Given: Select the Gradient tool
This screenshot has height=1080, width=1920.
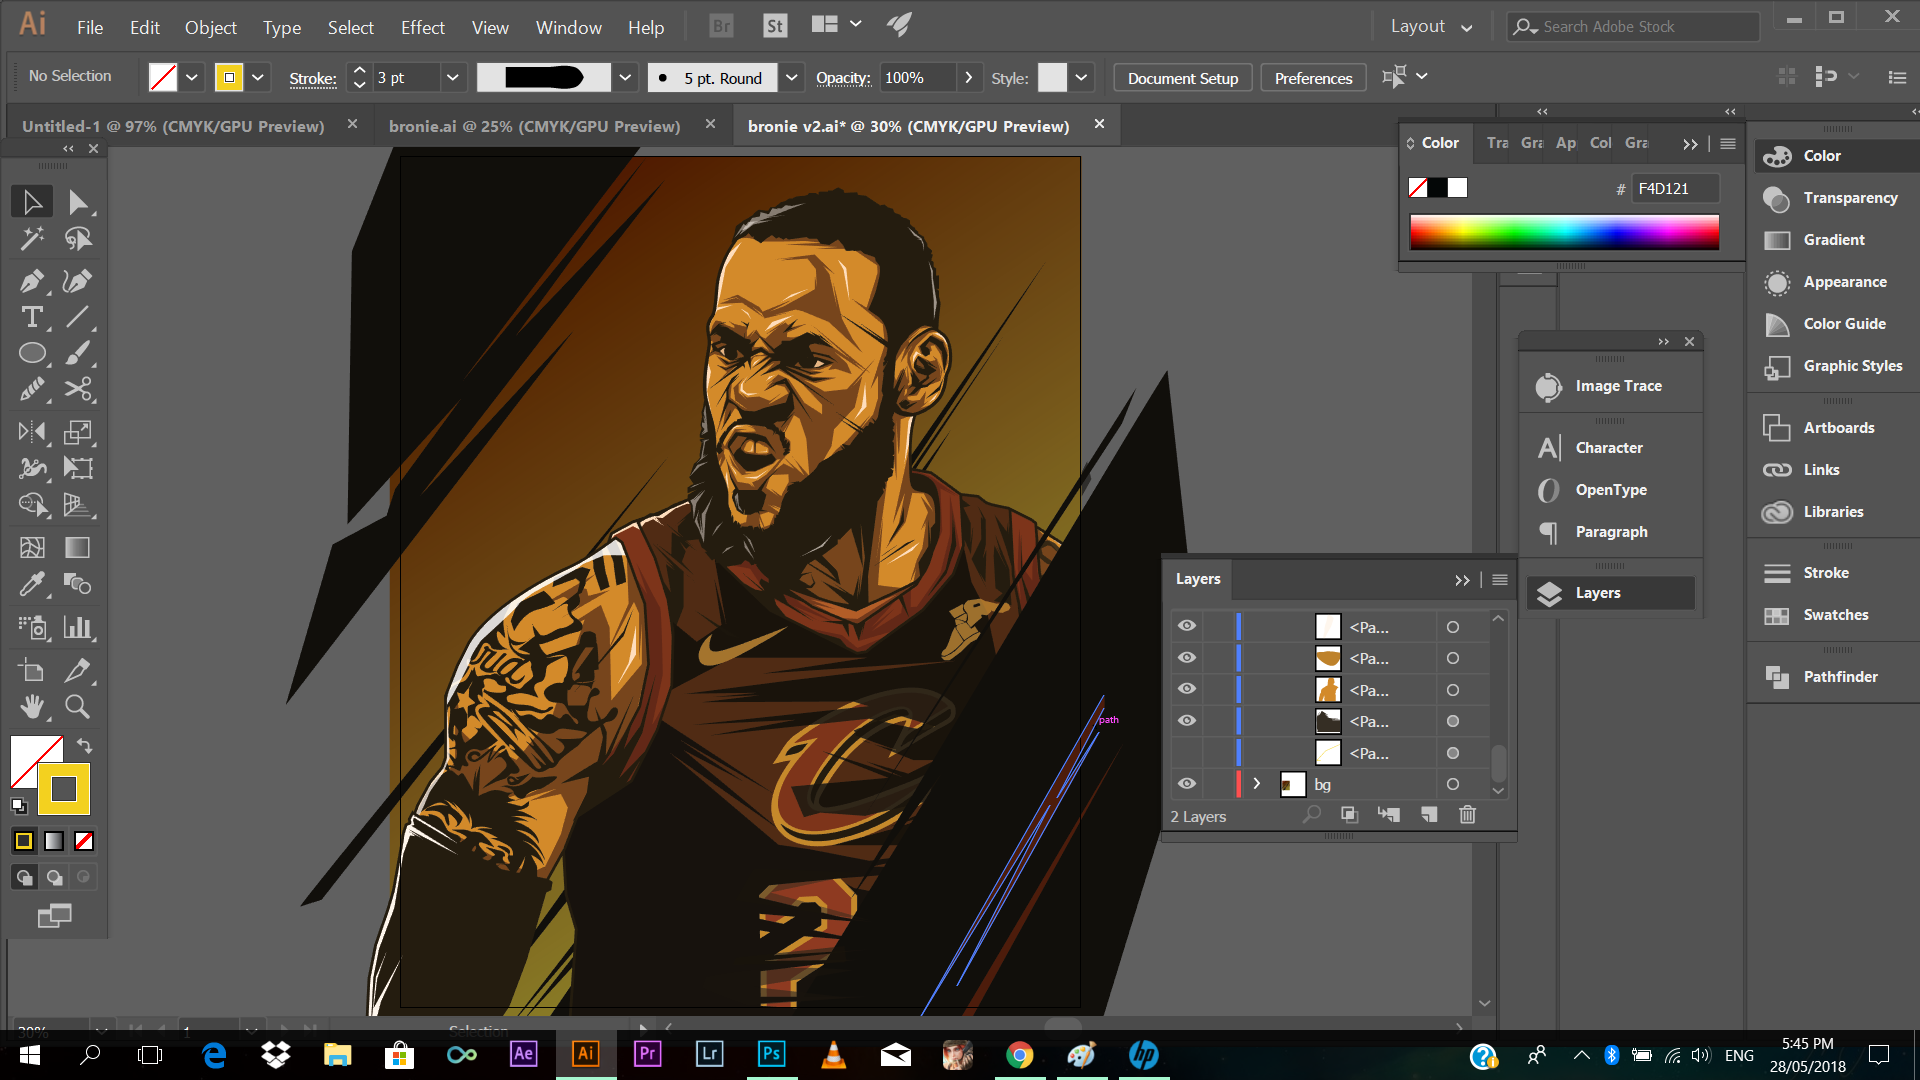Looking at the screenshot, I should click(78, 547).
